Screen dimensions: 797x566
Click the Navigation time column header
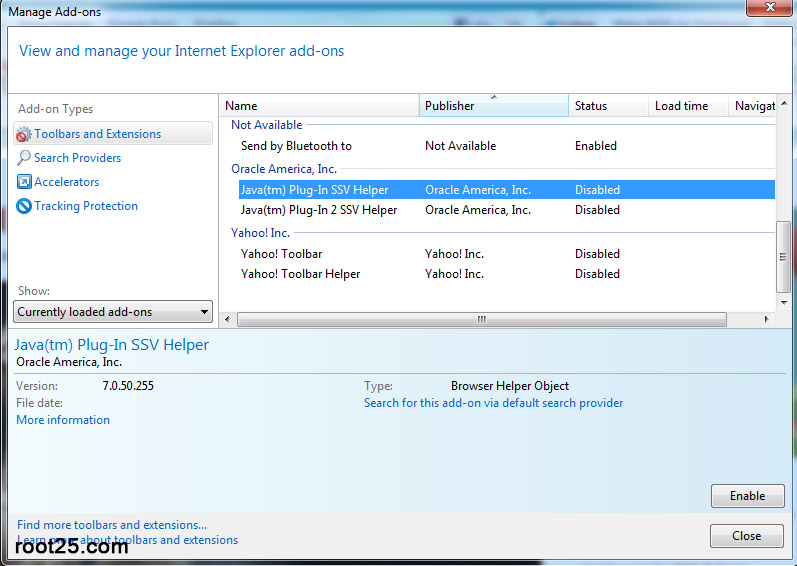(x=752, y=106)
